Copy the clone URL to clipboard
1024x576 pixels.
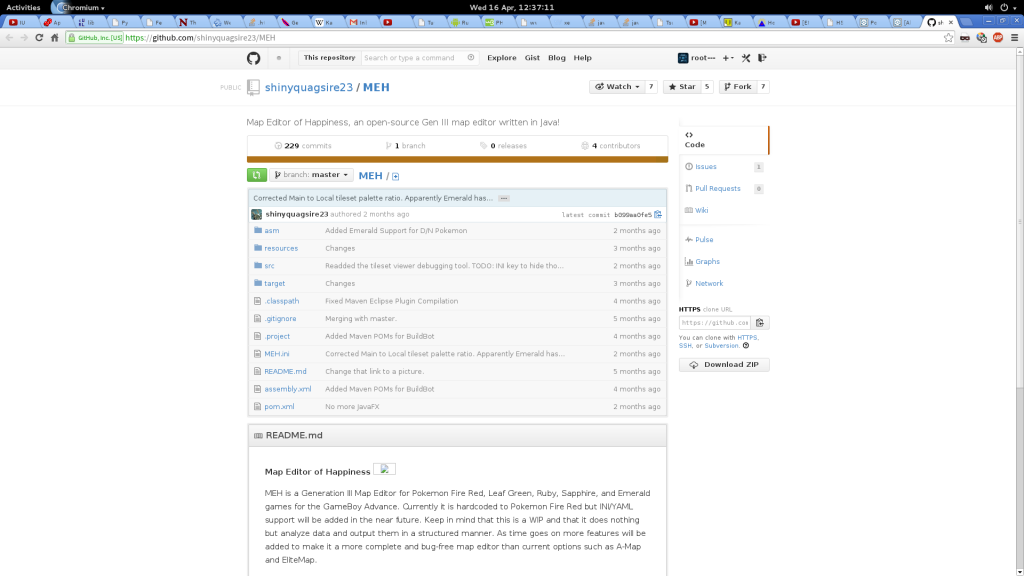(761, 323)
